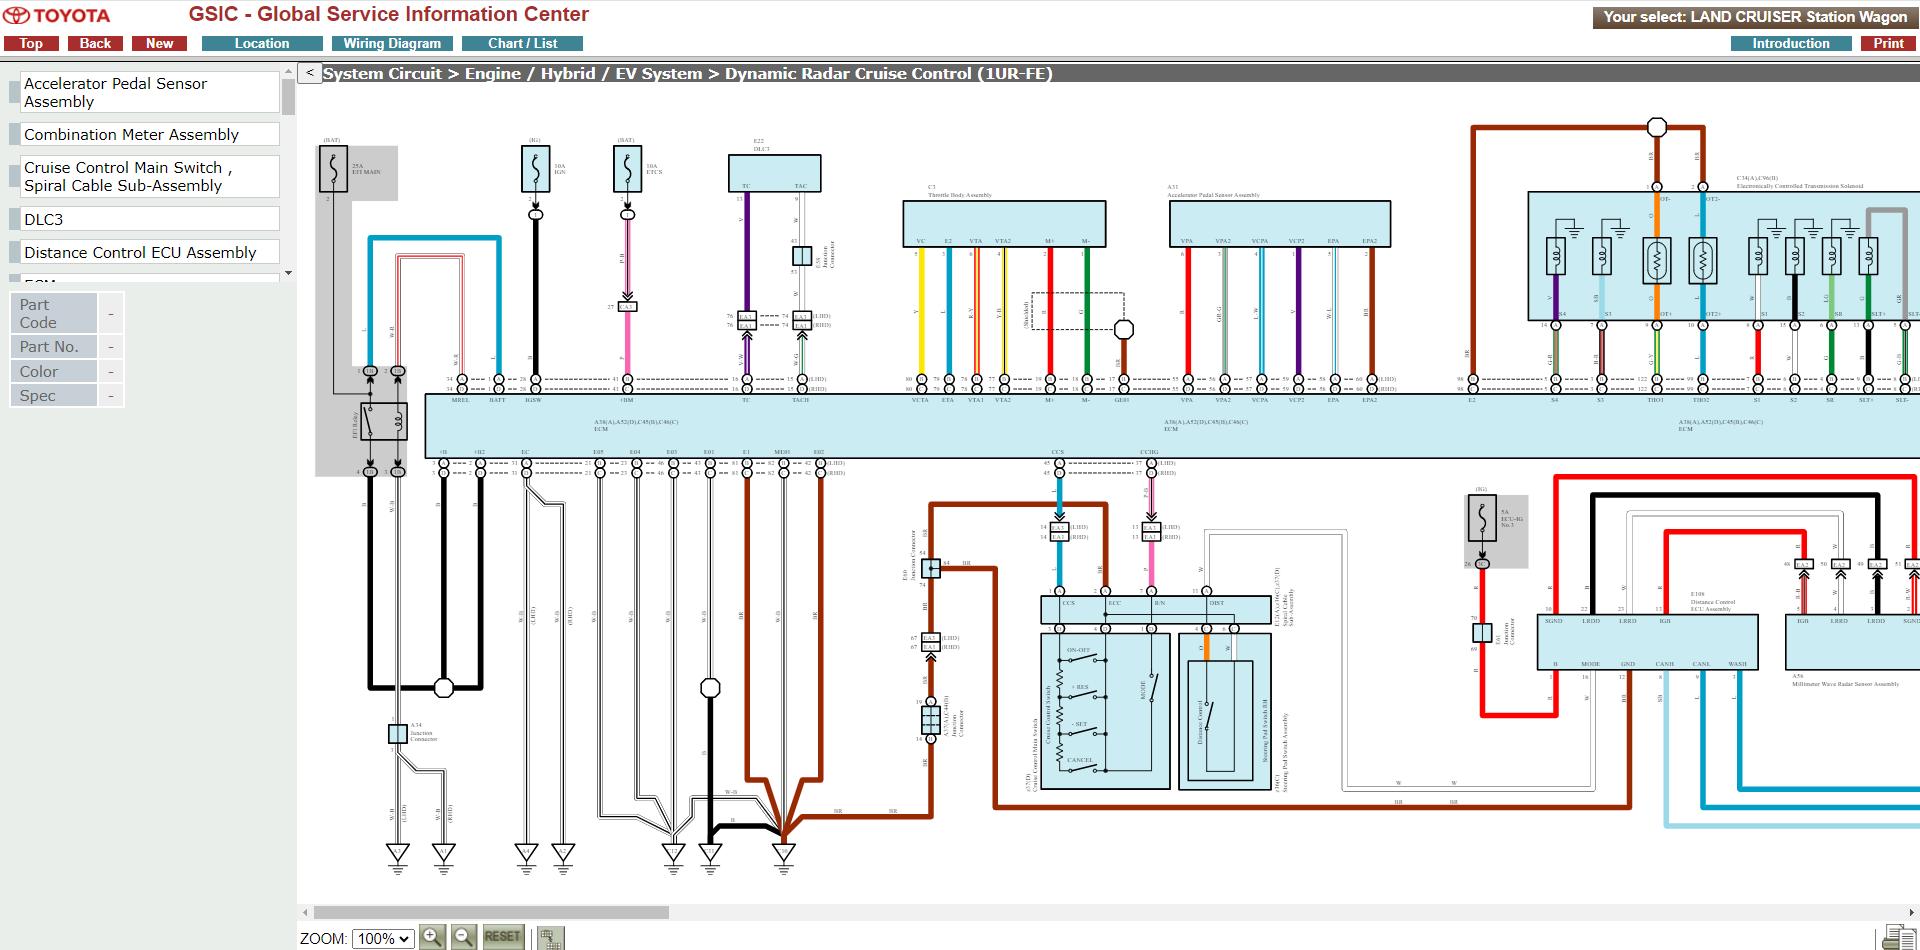The image size is (1920, 950).
Task: Click the Part No. label cell
Action: tap(54, 346)
